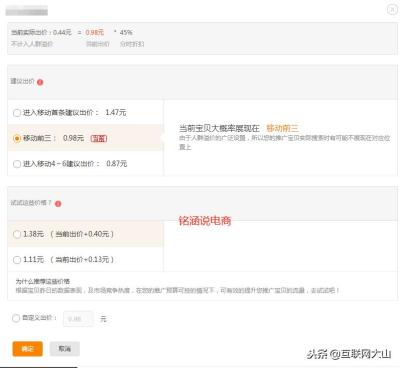This screenshot has width=400, height=368.
Task: Select the 移动前三 0.98元 radio option
Action: click(x=17, y=138)
